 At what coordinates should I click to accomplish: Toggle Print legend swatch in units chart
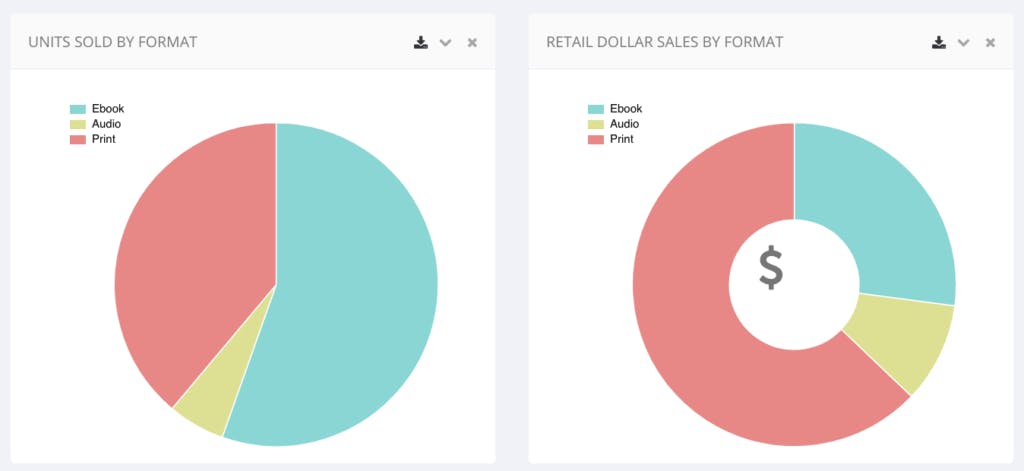78,139
